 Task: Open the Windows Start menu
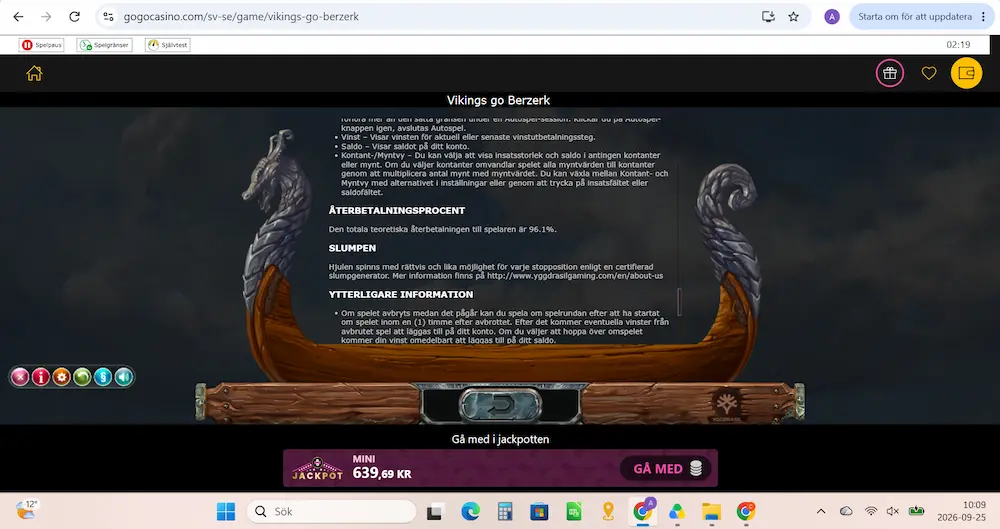(226, 511)
